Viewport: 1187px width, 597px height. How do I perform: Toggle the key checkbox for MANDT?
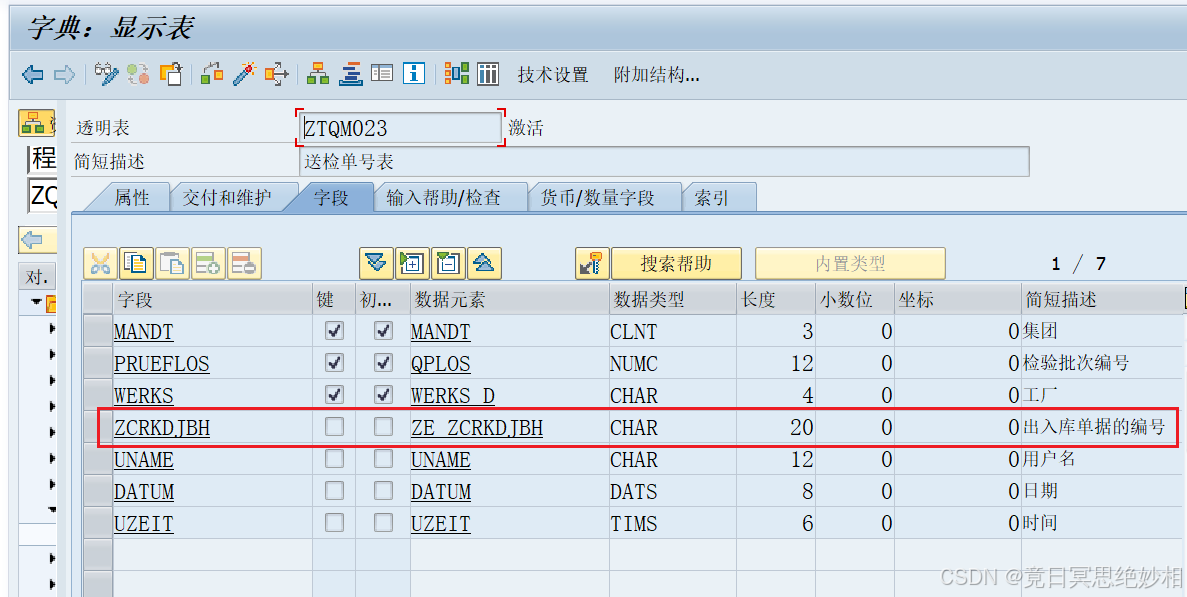pos(334,331)
